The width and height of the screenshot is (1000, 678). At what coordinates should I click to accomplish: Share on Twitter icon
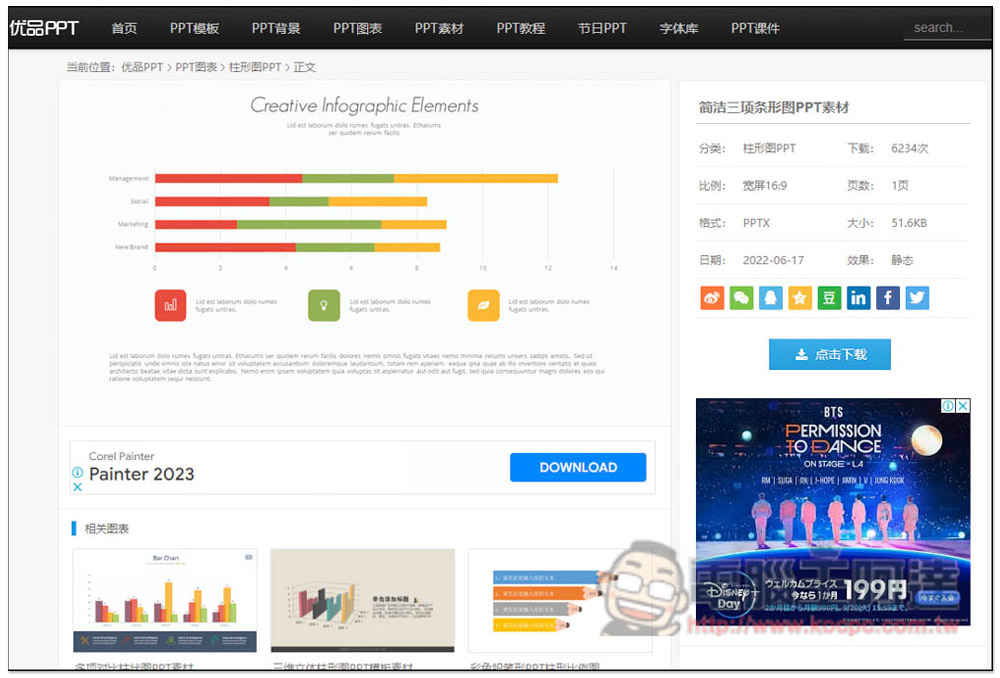click(917, 298)
